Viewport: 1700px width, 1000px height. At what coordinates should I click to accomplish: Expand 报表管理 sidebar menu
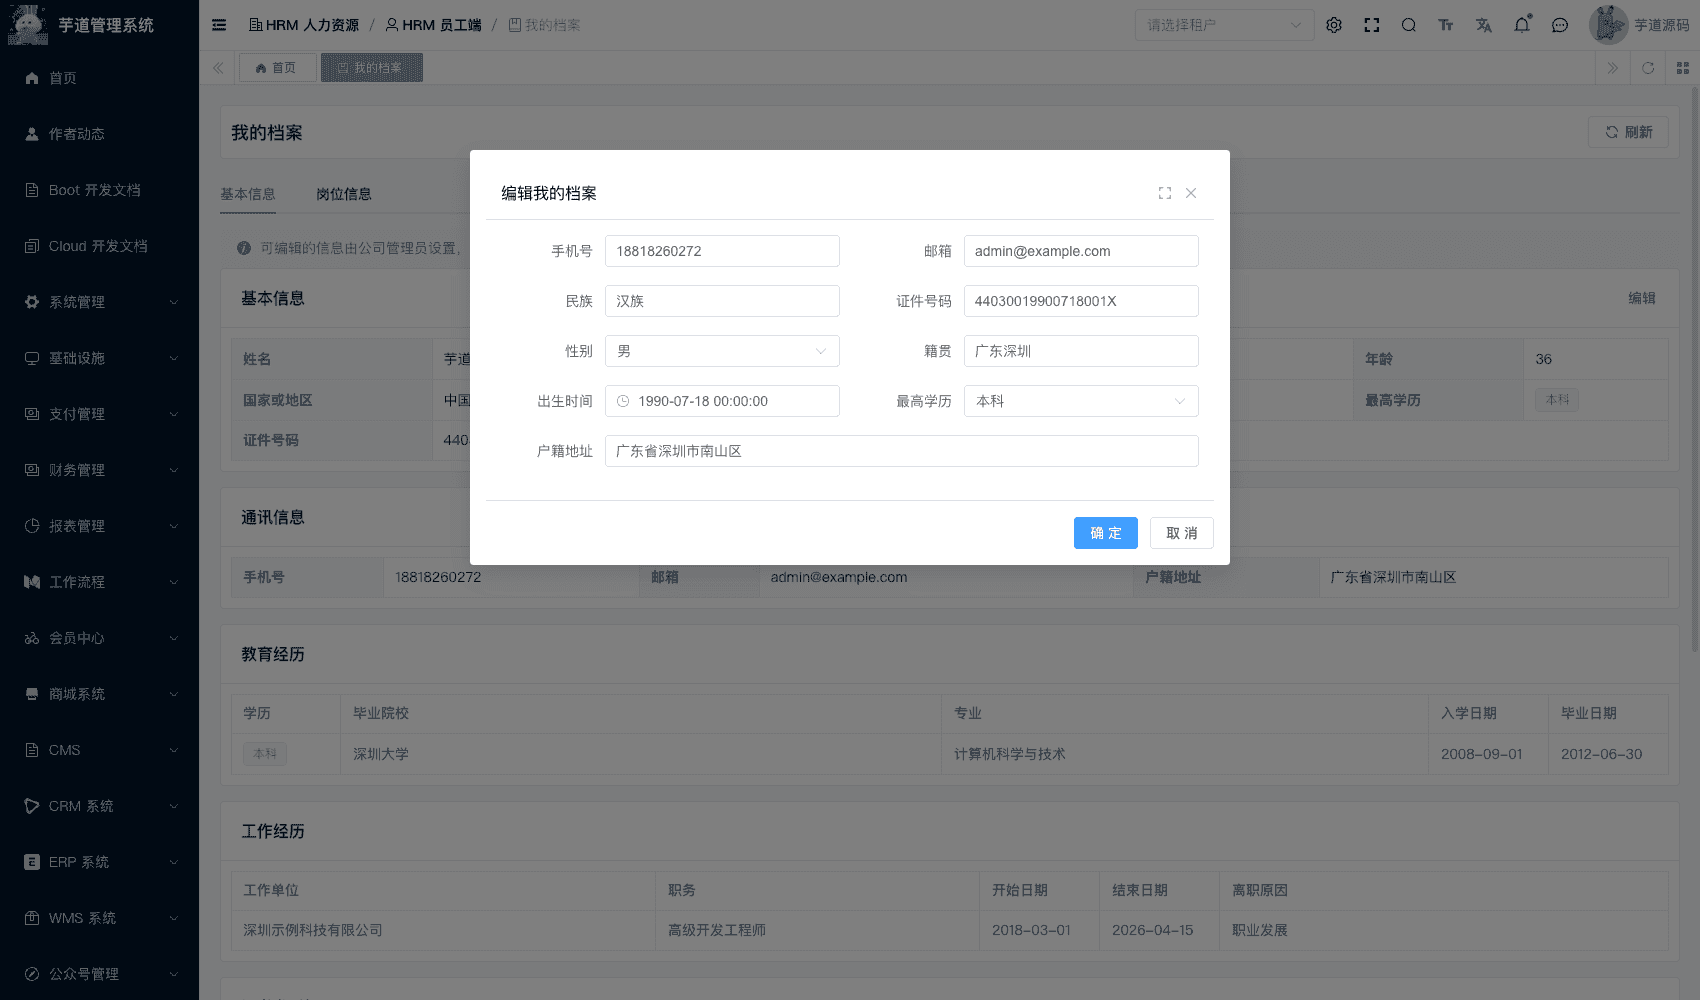tap(100, 526)
